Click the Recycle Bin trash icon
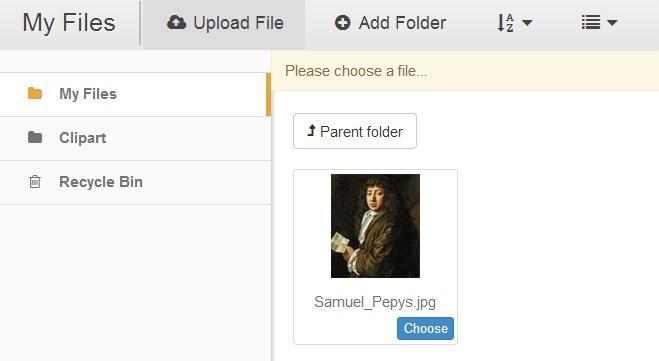 (x=35, y=182)
